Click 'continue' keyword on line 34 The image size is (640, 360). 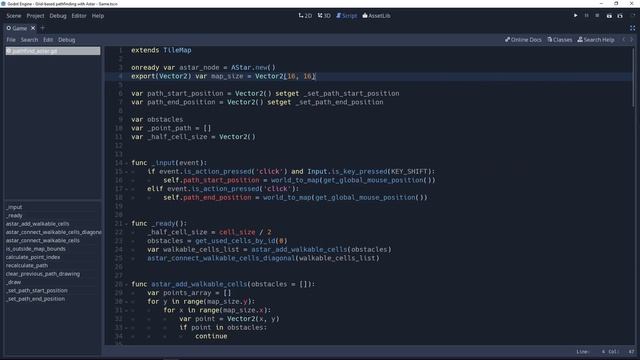(211, 336)
